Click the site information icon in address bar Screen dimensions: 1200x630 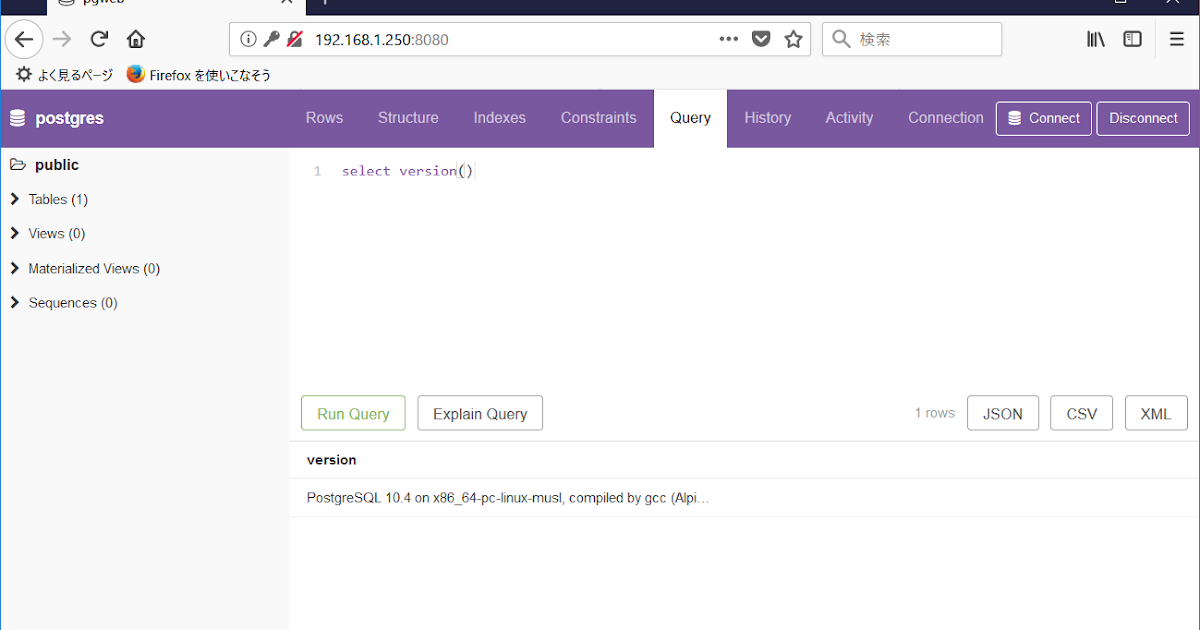(248, 39)
